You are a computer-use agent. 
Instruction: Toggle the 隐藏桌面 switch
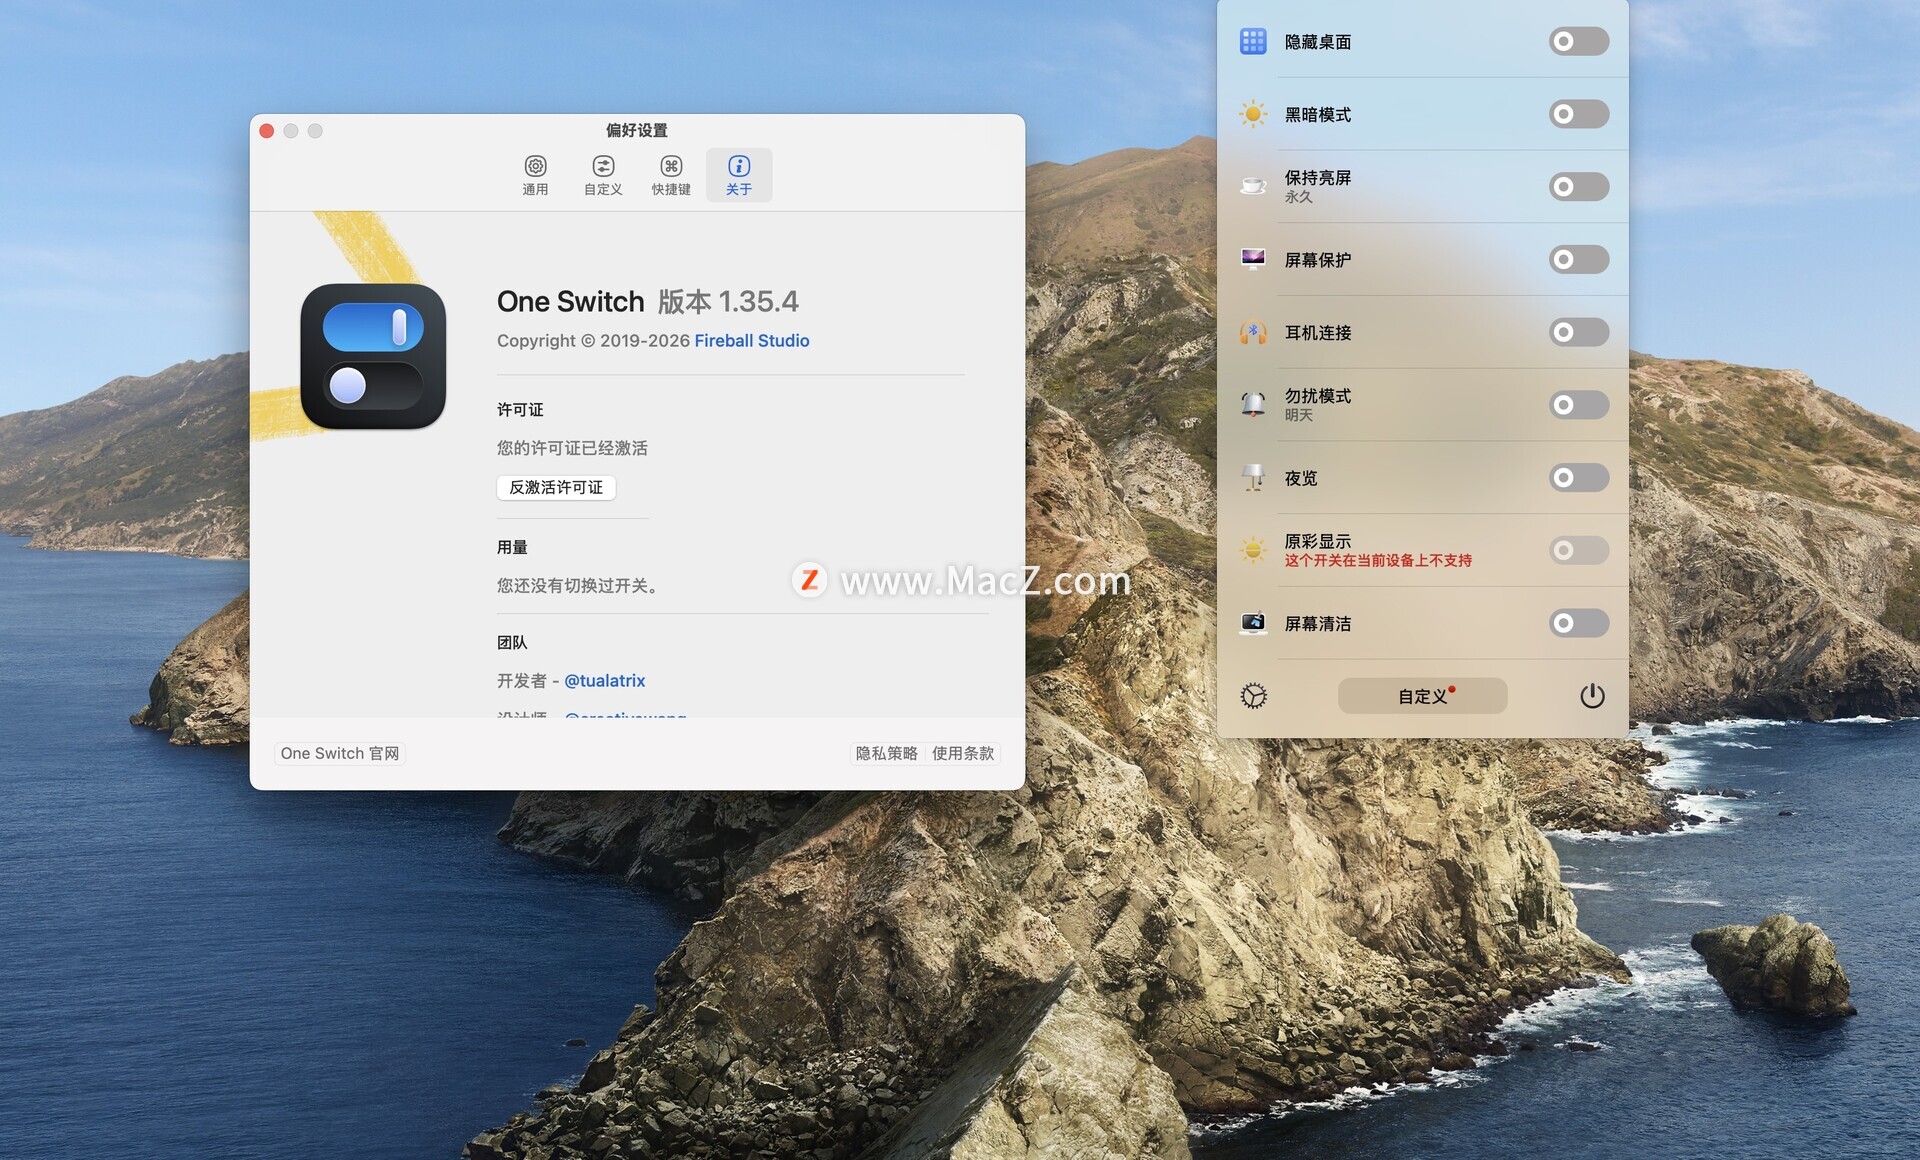1578,41
